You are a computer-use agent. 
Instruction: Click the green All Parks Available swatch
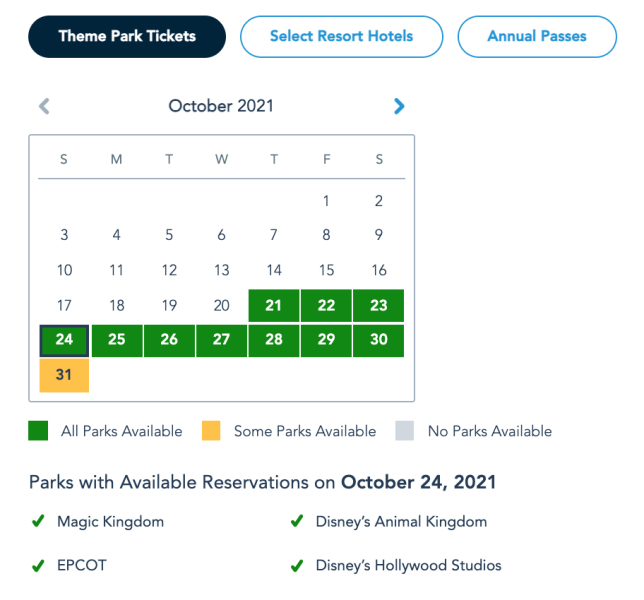tap(38, 431)
